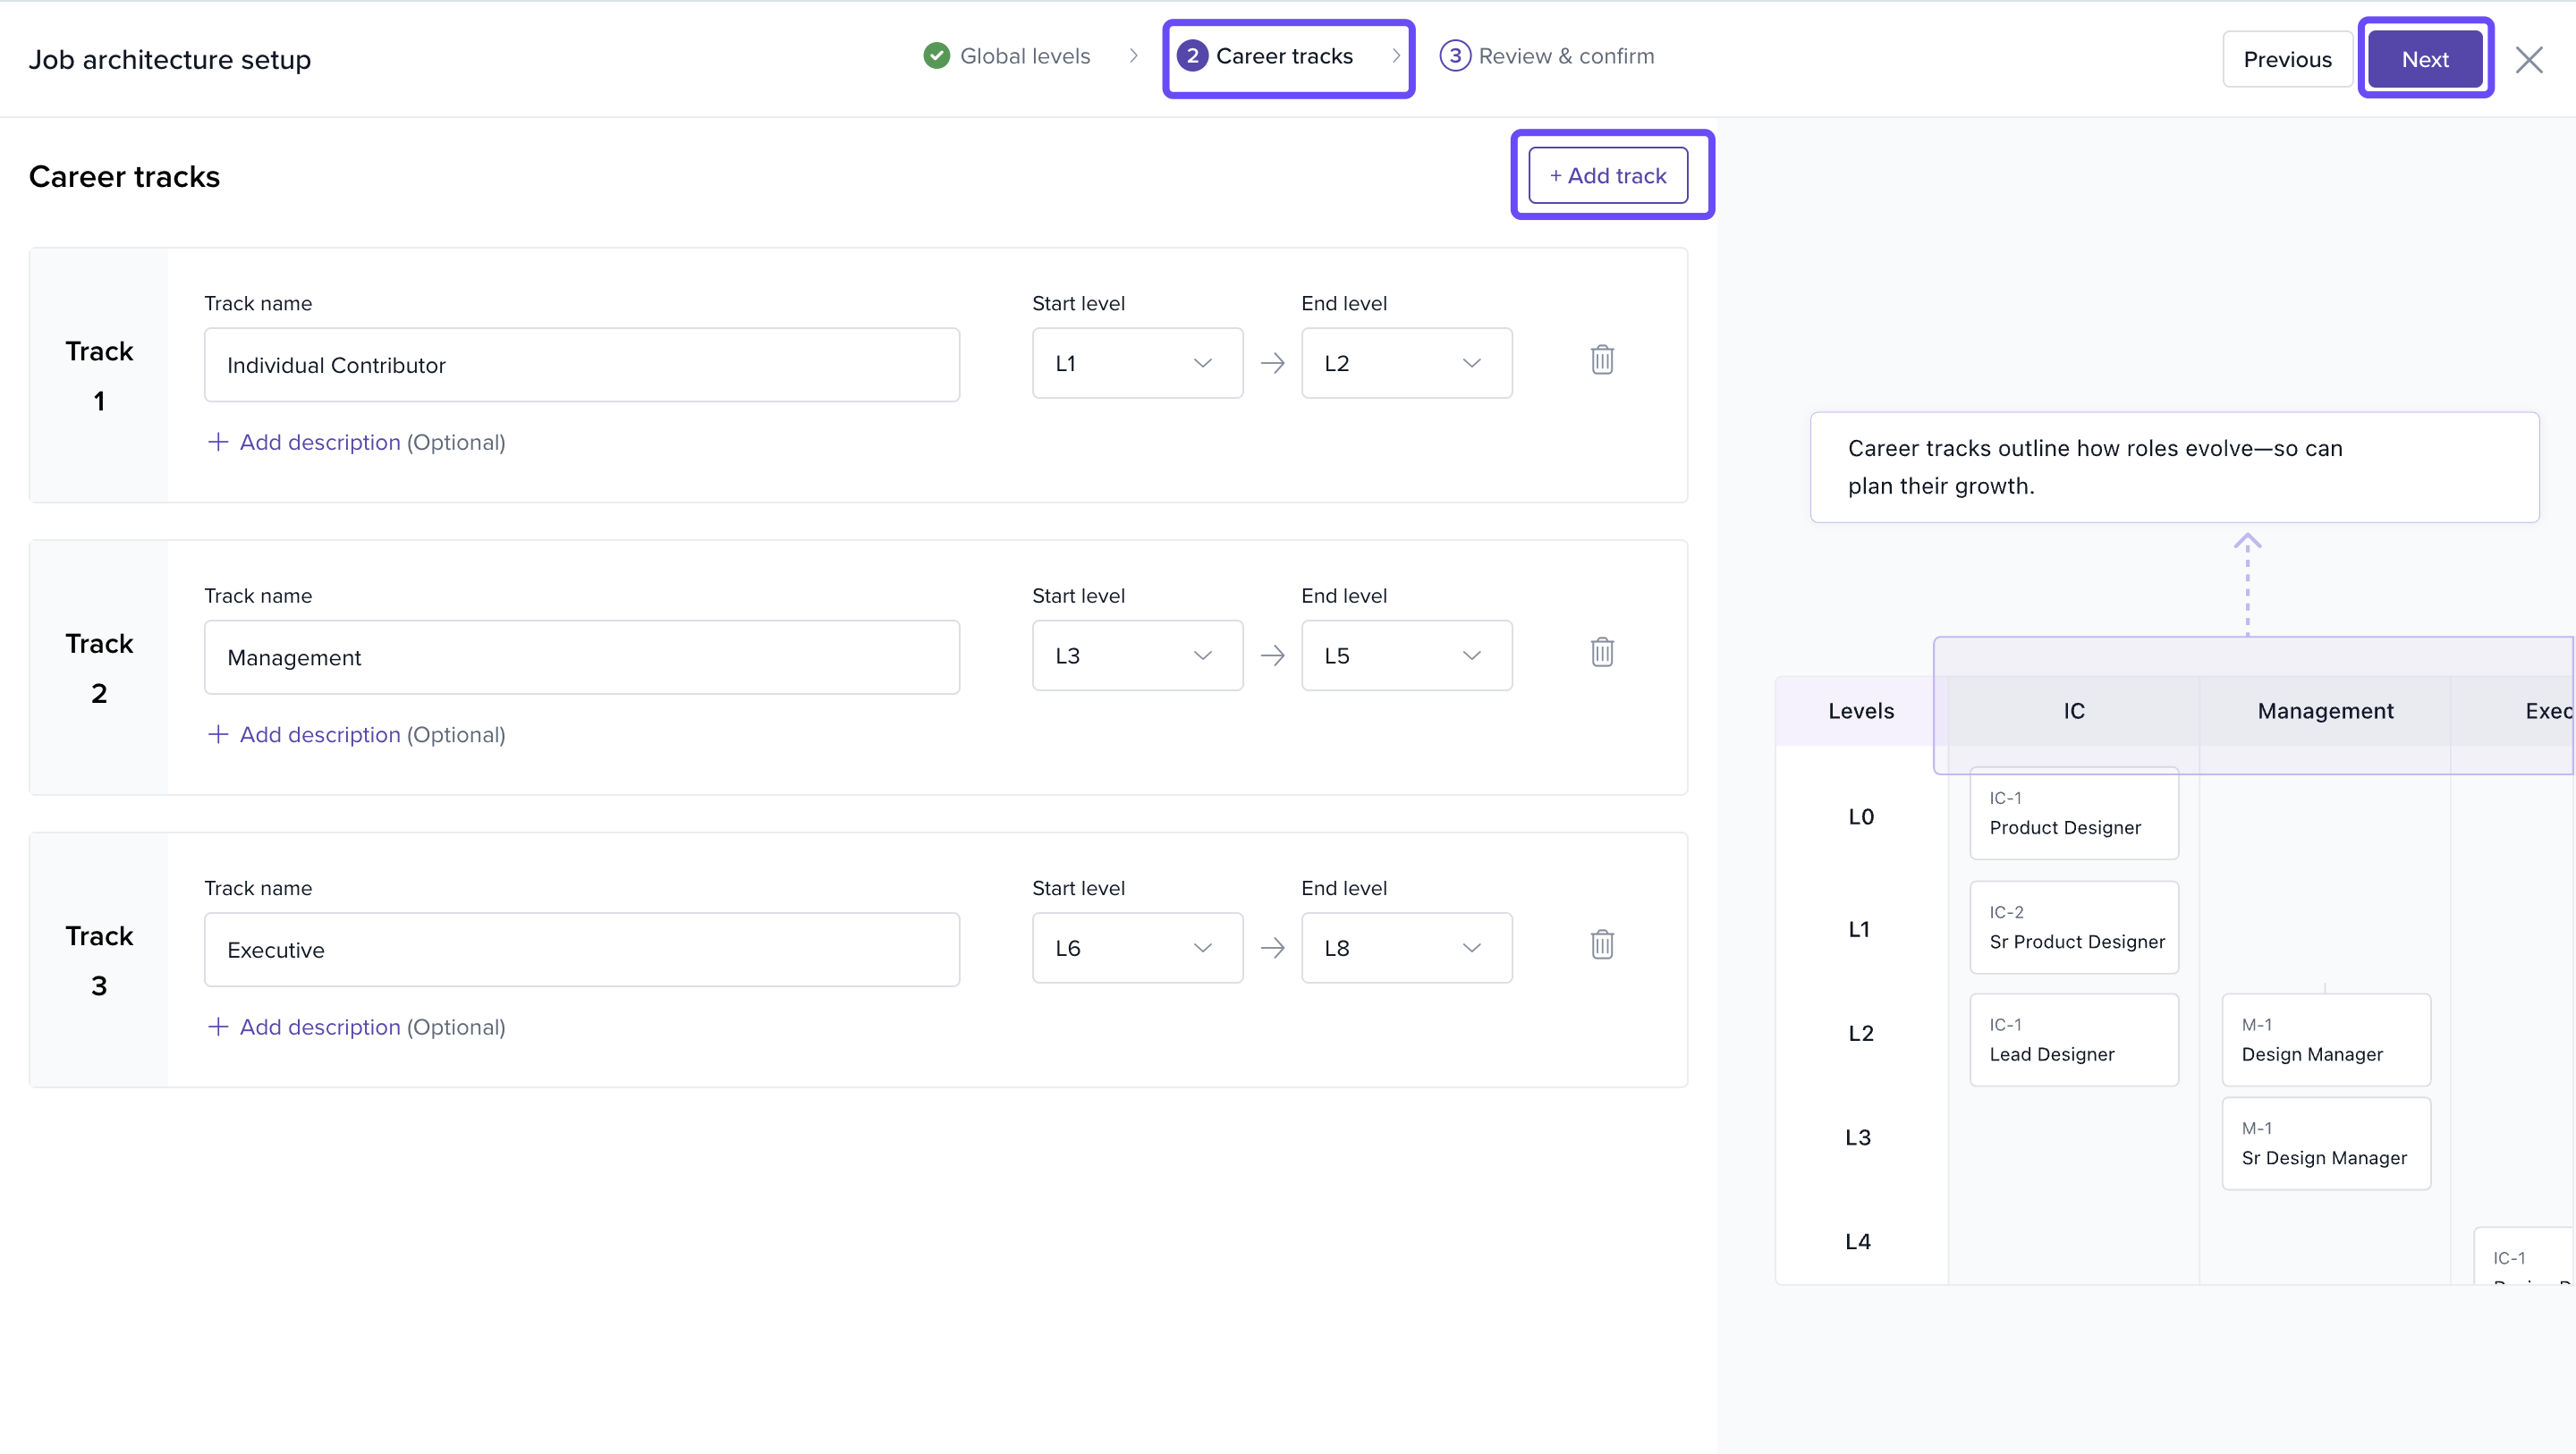Delete the Management track via trash icon
The height and width of the screenshot is (1454, 2576).
[1602, 653]
